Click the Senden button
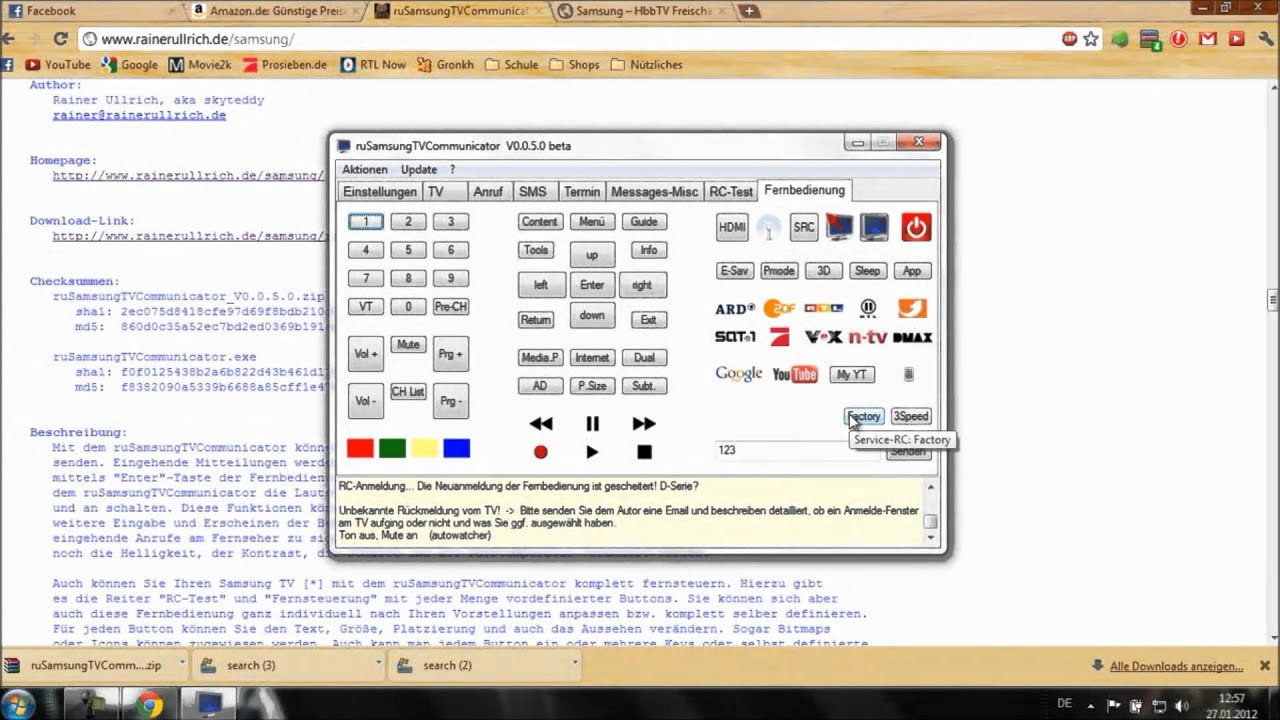The width and height of the screenshot is (1280, 720). 907,451
